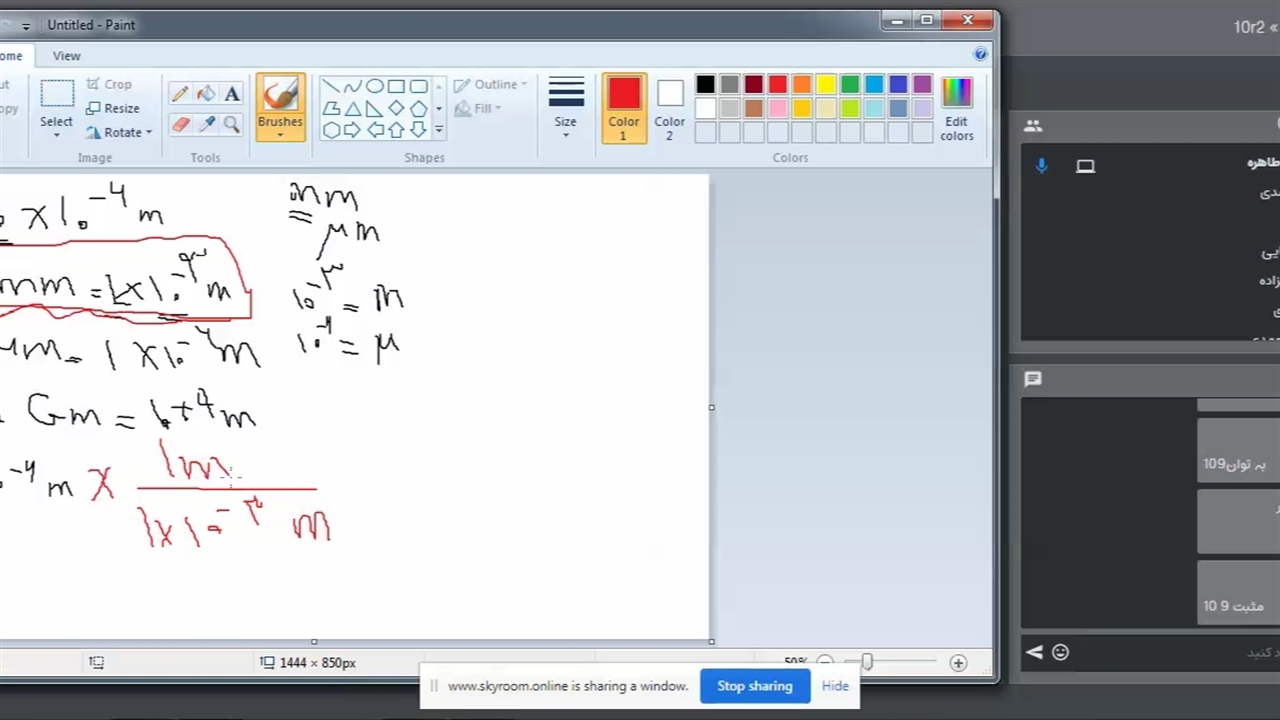
Task: Open the emoji picker in chat
Action: coord(1060,652)
